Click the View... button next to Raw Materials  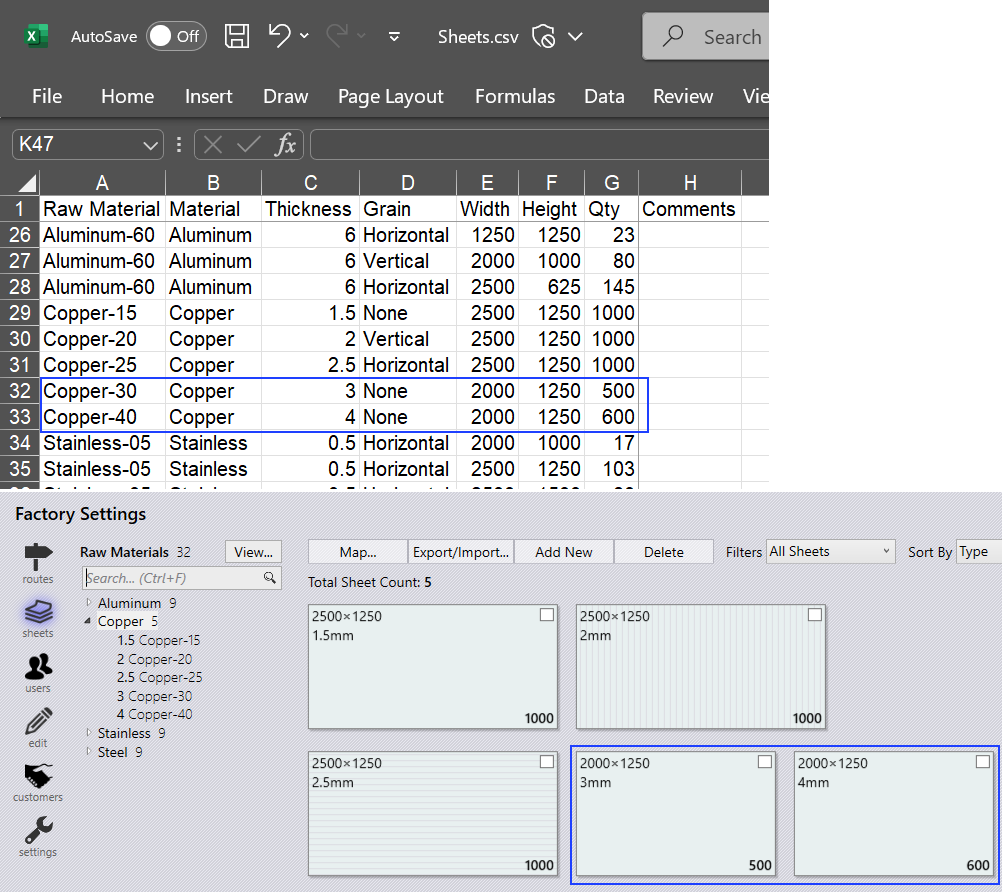(253, 552)
